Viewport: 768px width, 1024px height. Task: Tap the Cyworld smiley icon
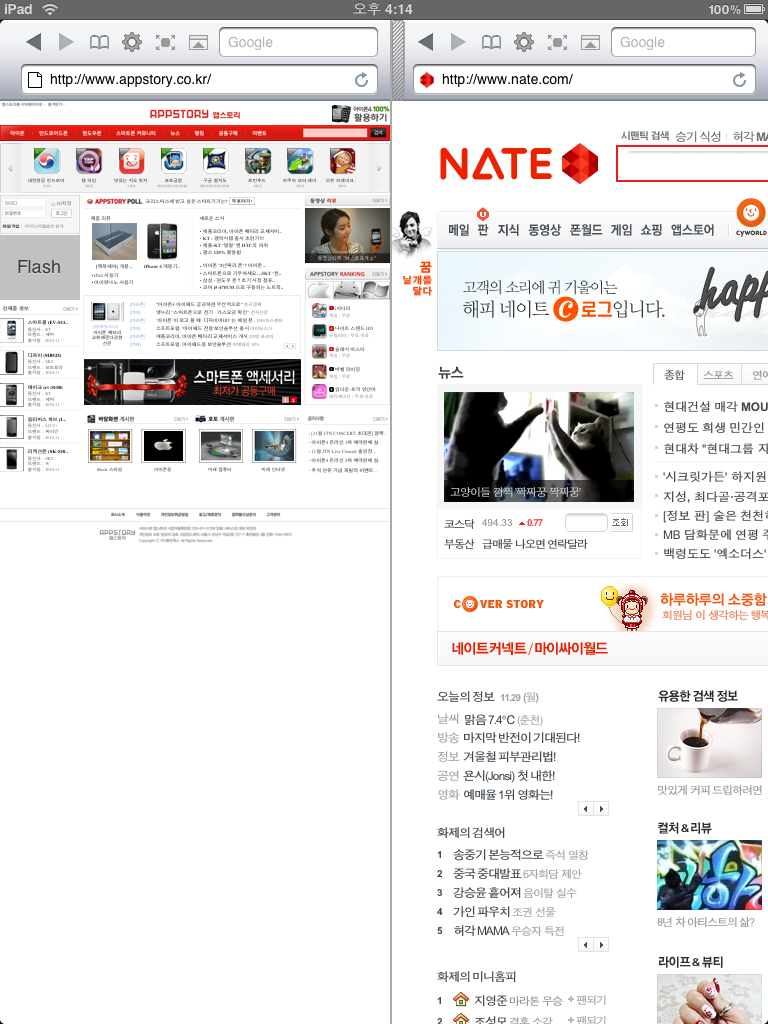click(750, 213)
